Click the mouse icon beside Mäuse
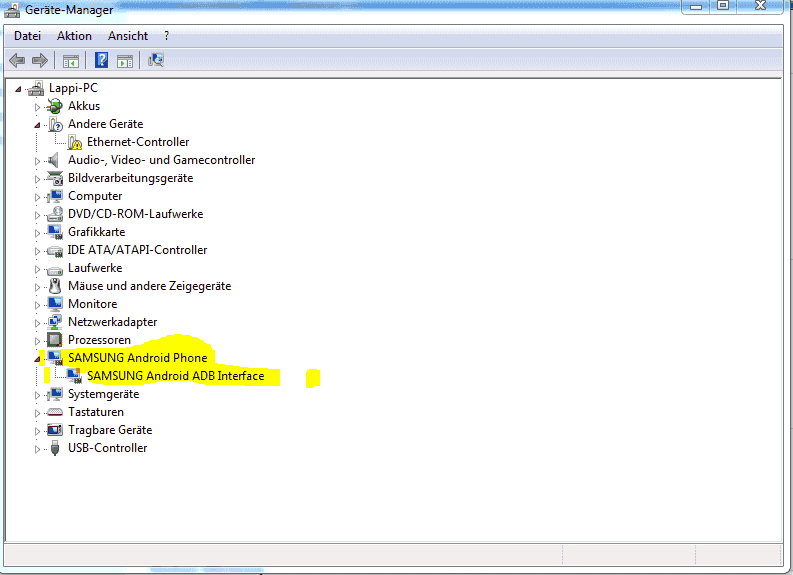Viewport: 793px width, 575px height. [55, 286]
